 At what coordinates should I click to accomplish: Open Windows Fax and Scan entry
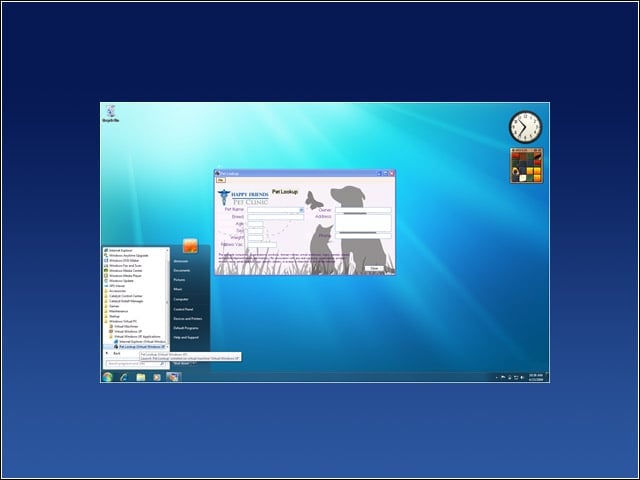123,266
